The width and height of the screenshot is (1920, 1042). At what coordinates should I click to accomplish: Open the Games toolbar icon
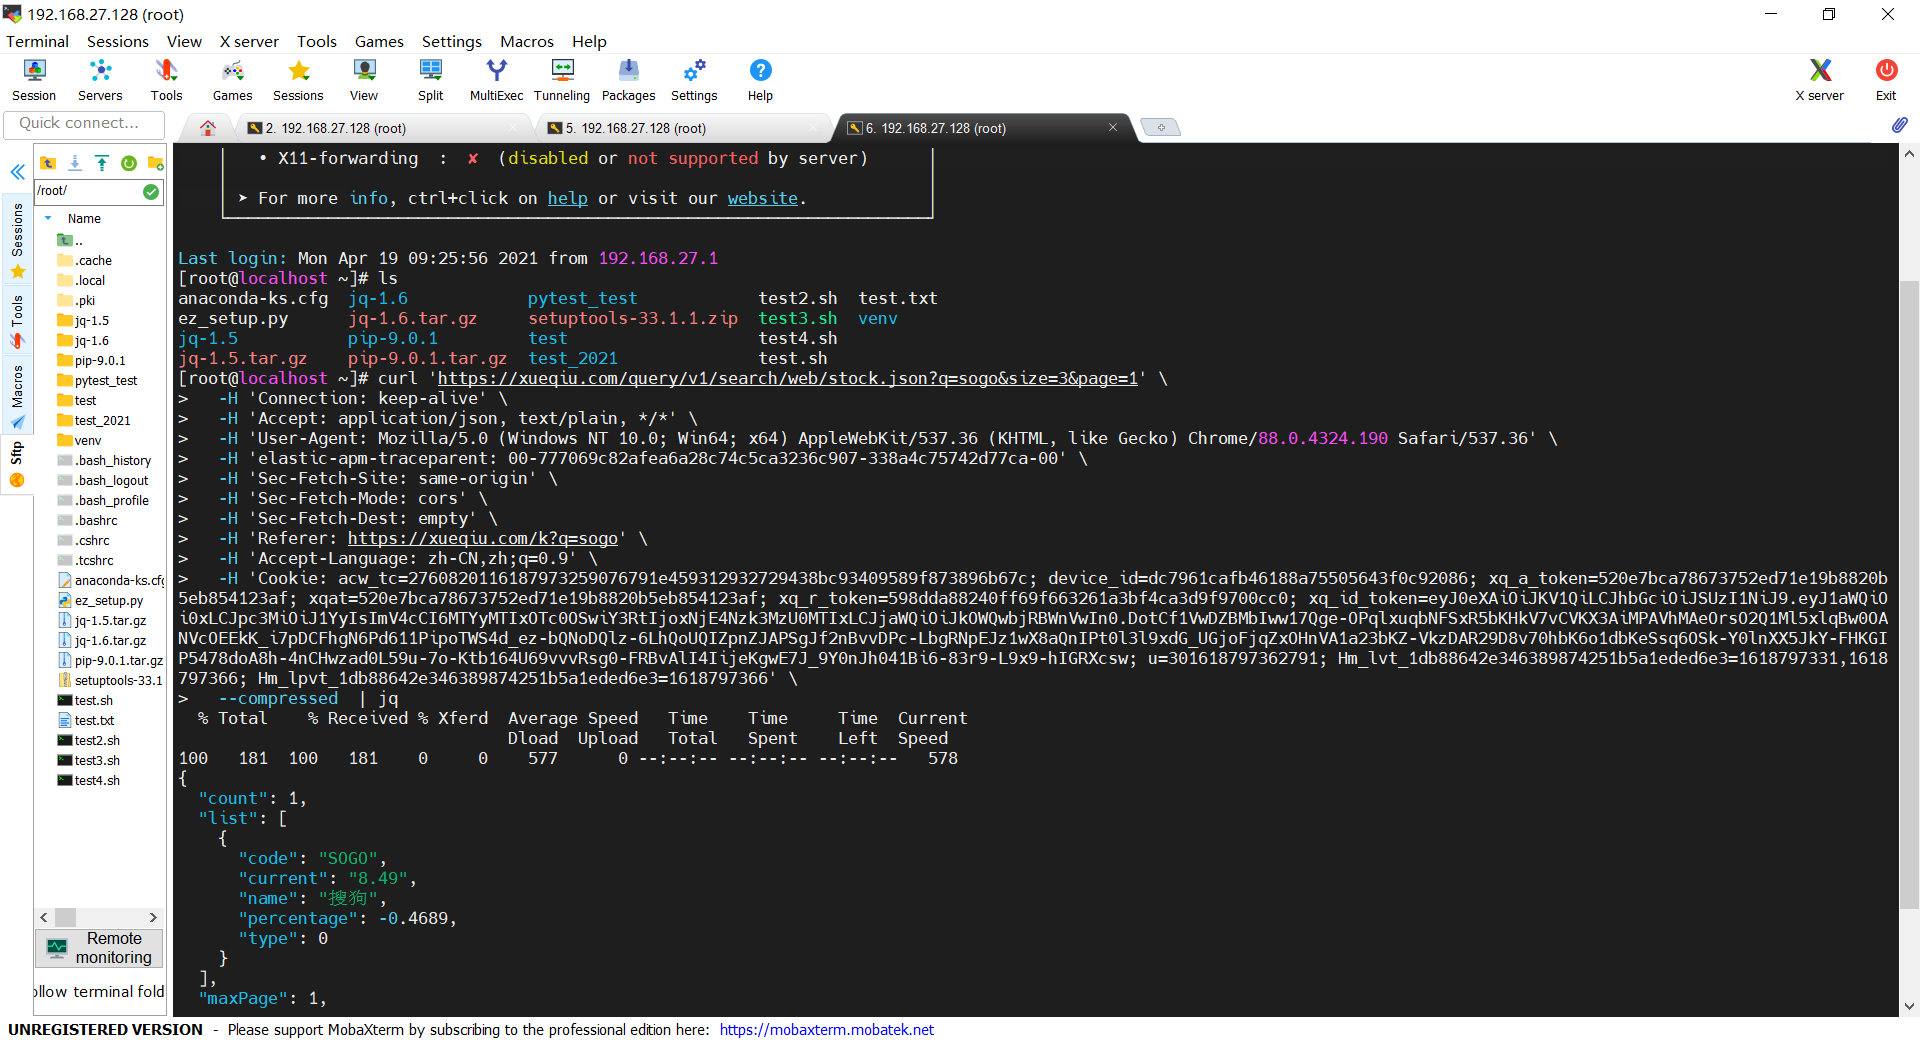click(x=232, y=80)
